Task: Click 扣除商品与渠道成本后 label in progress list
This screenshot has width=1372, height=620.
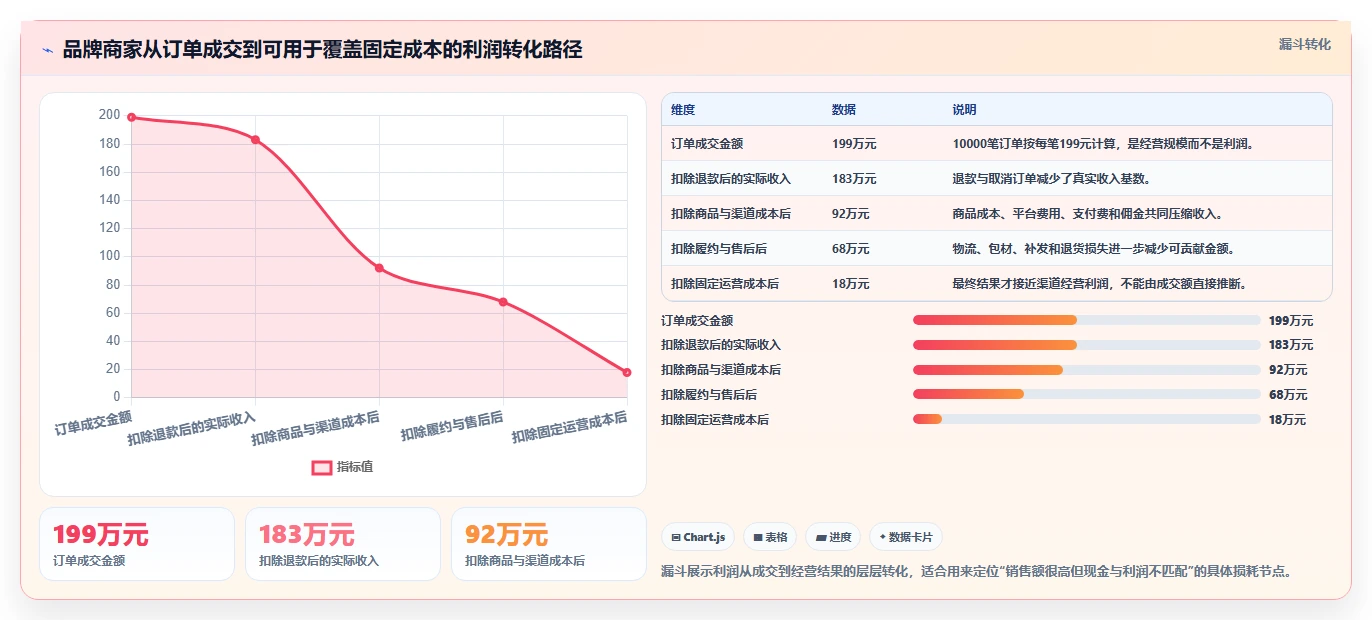Action: coord(721,370)
